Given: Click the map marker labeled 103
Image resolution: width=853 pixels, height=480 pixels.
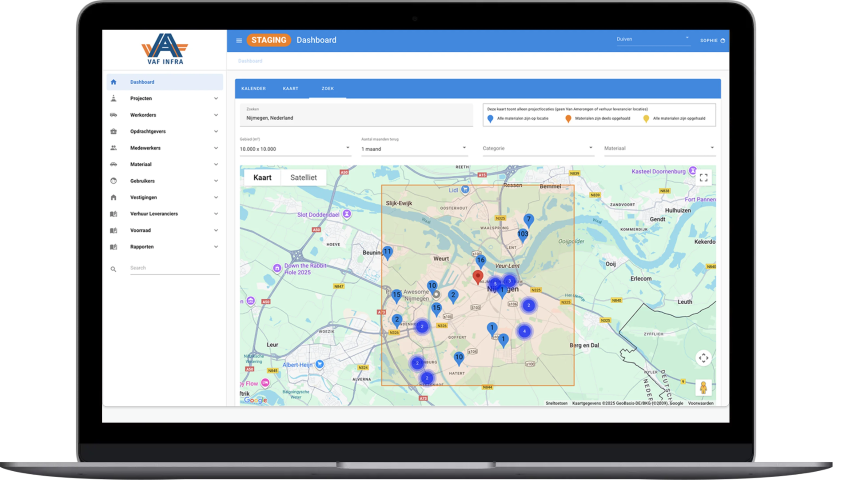Looking at the screenshot, I should [x=522, y=235].
